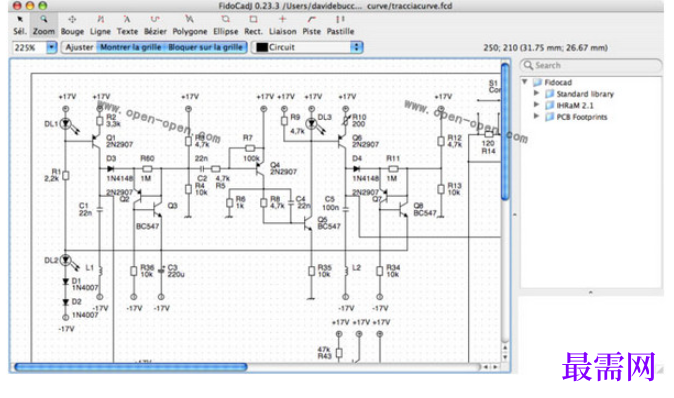The height and width of the screenshot is (398, 674).
Task: Click the DL3 LED label
Action: [325, 117]
